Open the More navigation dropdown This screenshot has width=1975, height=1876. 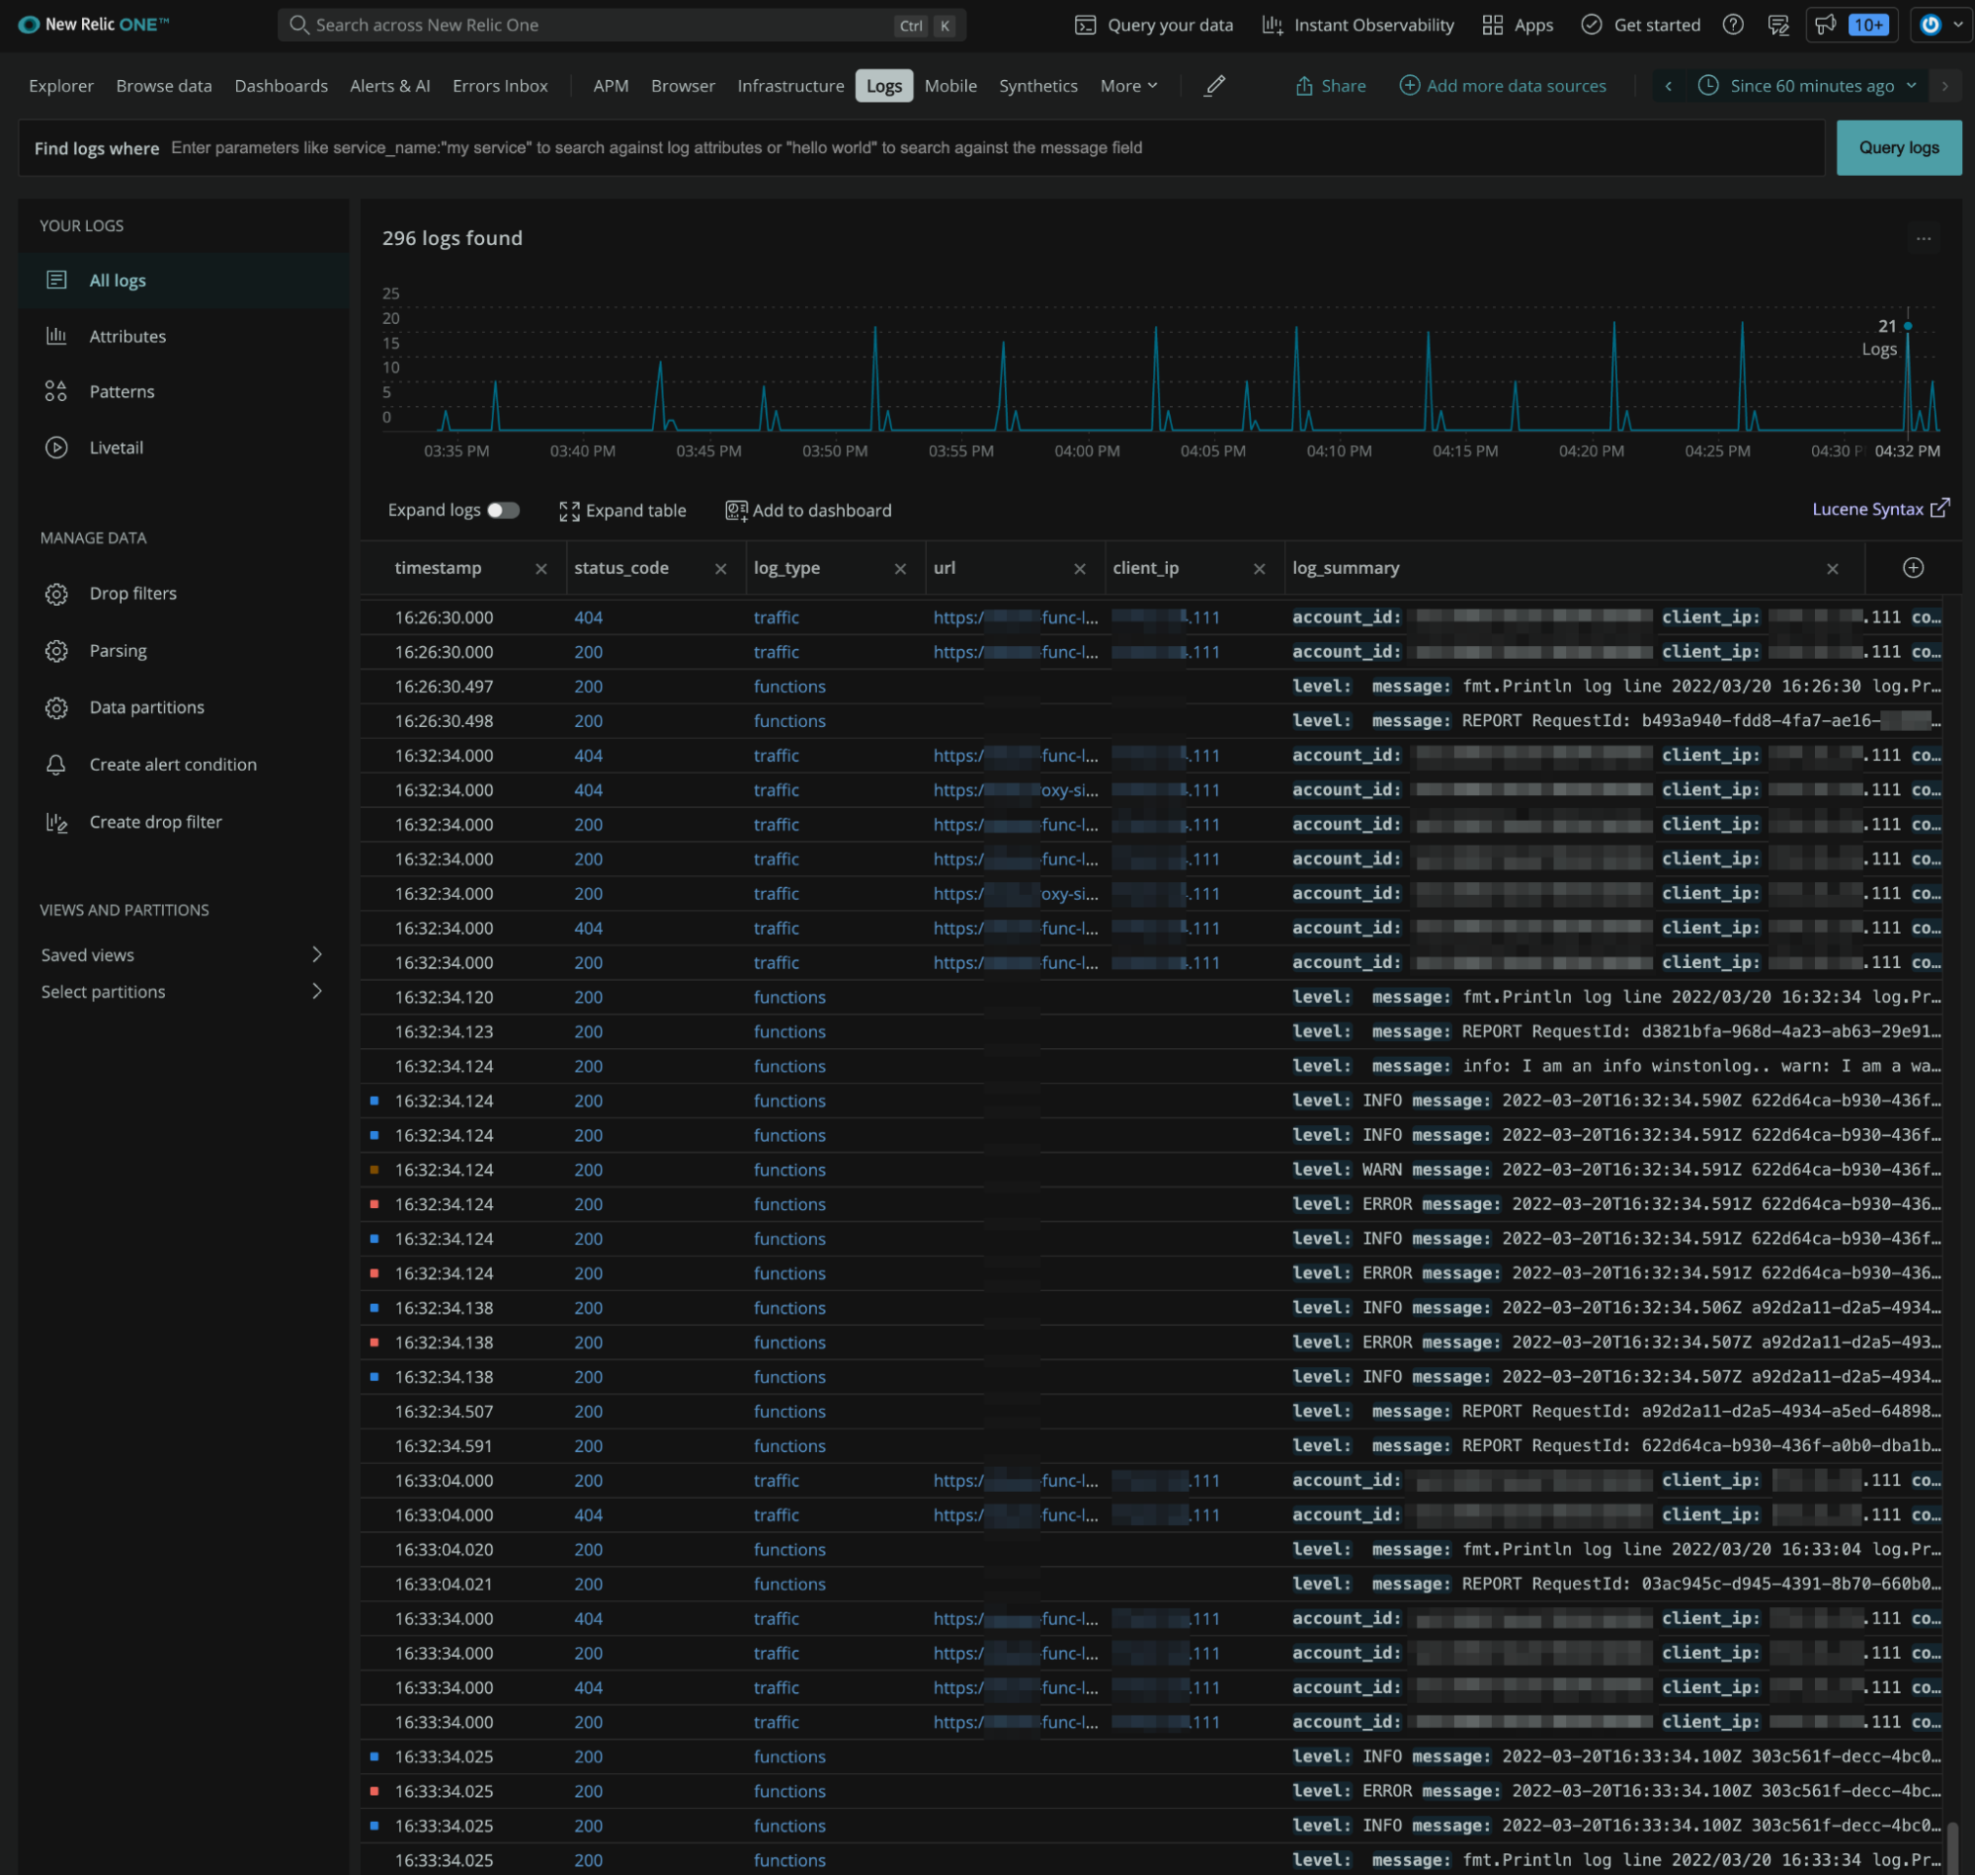[x=1128, y=86]
